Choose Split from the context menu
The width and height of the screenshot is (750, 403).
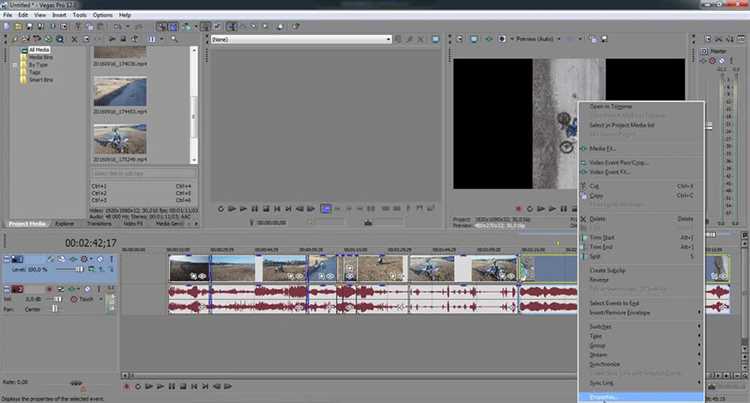point(641,257)
